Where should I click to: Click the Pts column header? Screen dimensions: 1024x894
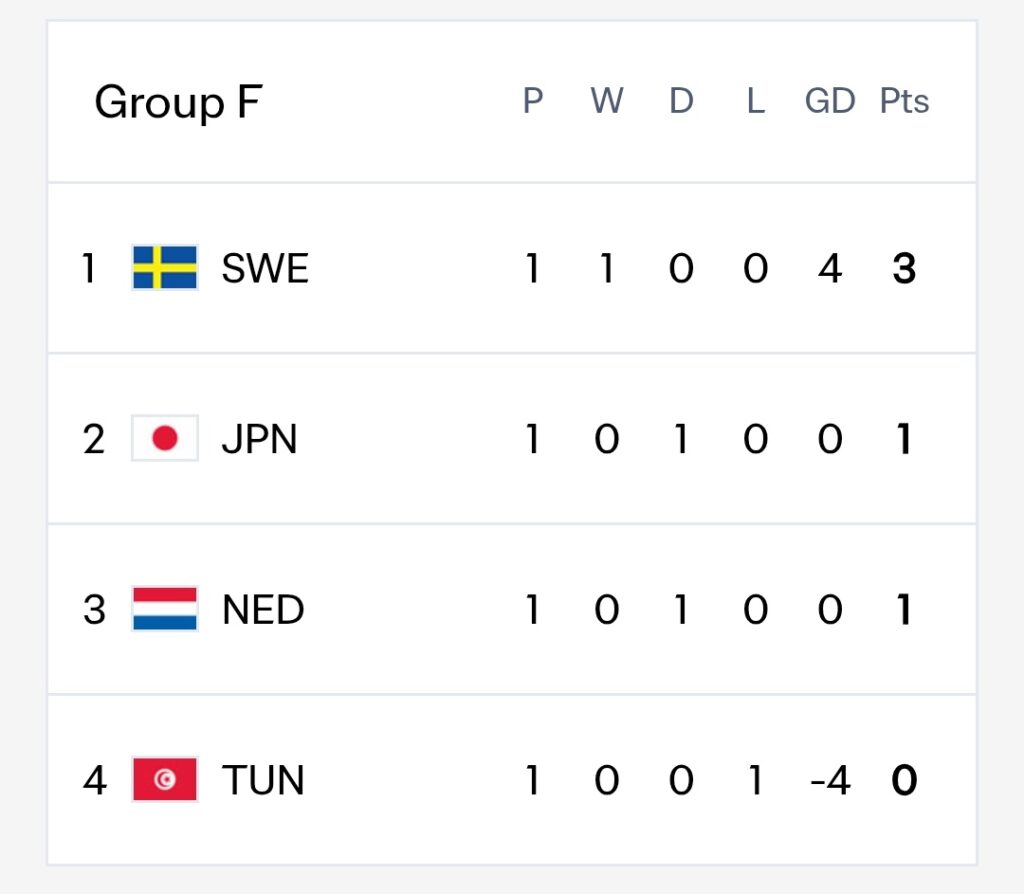(904, 101)
